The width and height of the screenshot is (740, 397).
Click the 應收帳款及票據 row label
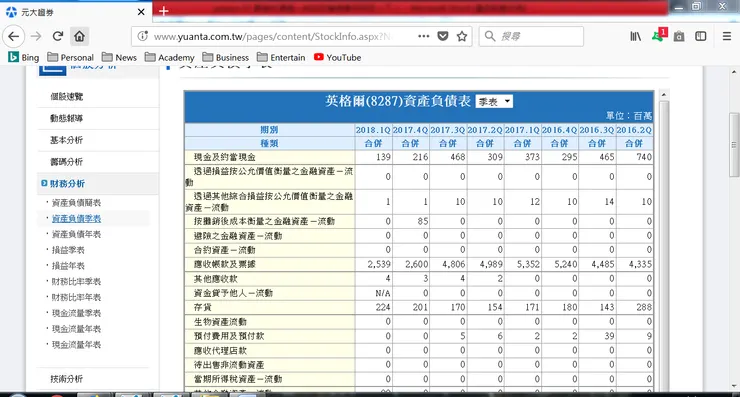[225, 264]
